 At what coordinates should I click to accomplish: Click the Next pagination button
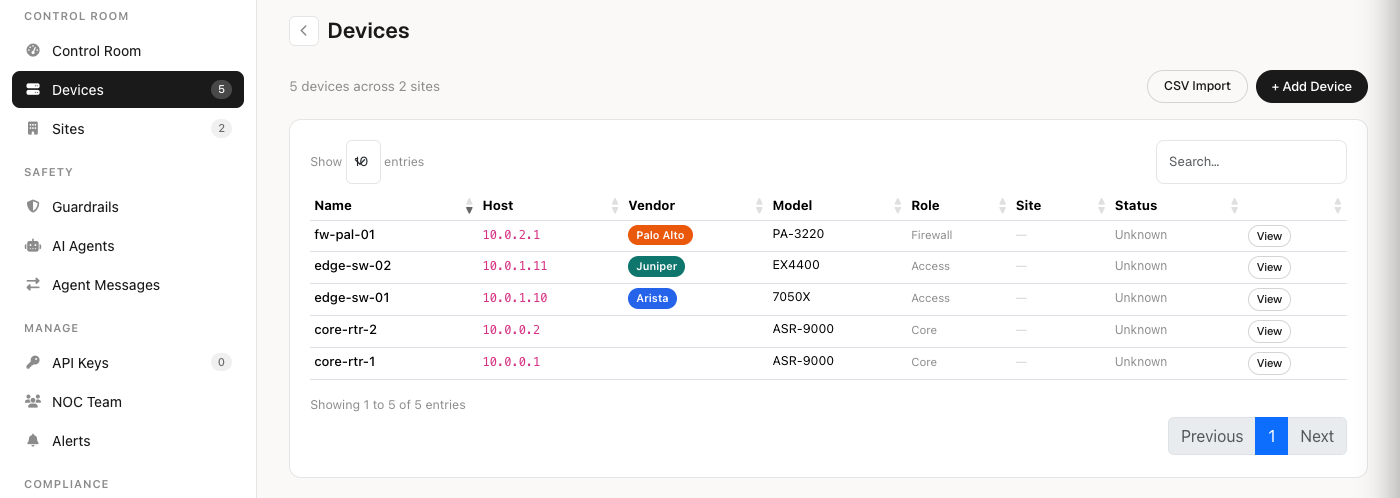[1317, 436]
